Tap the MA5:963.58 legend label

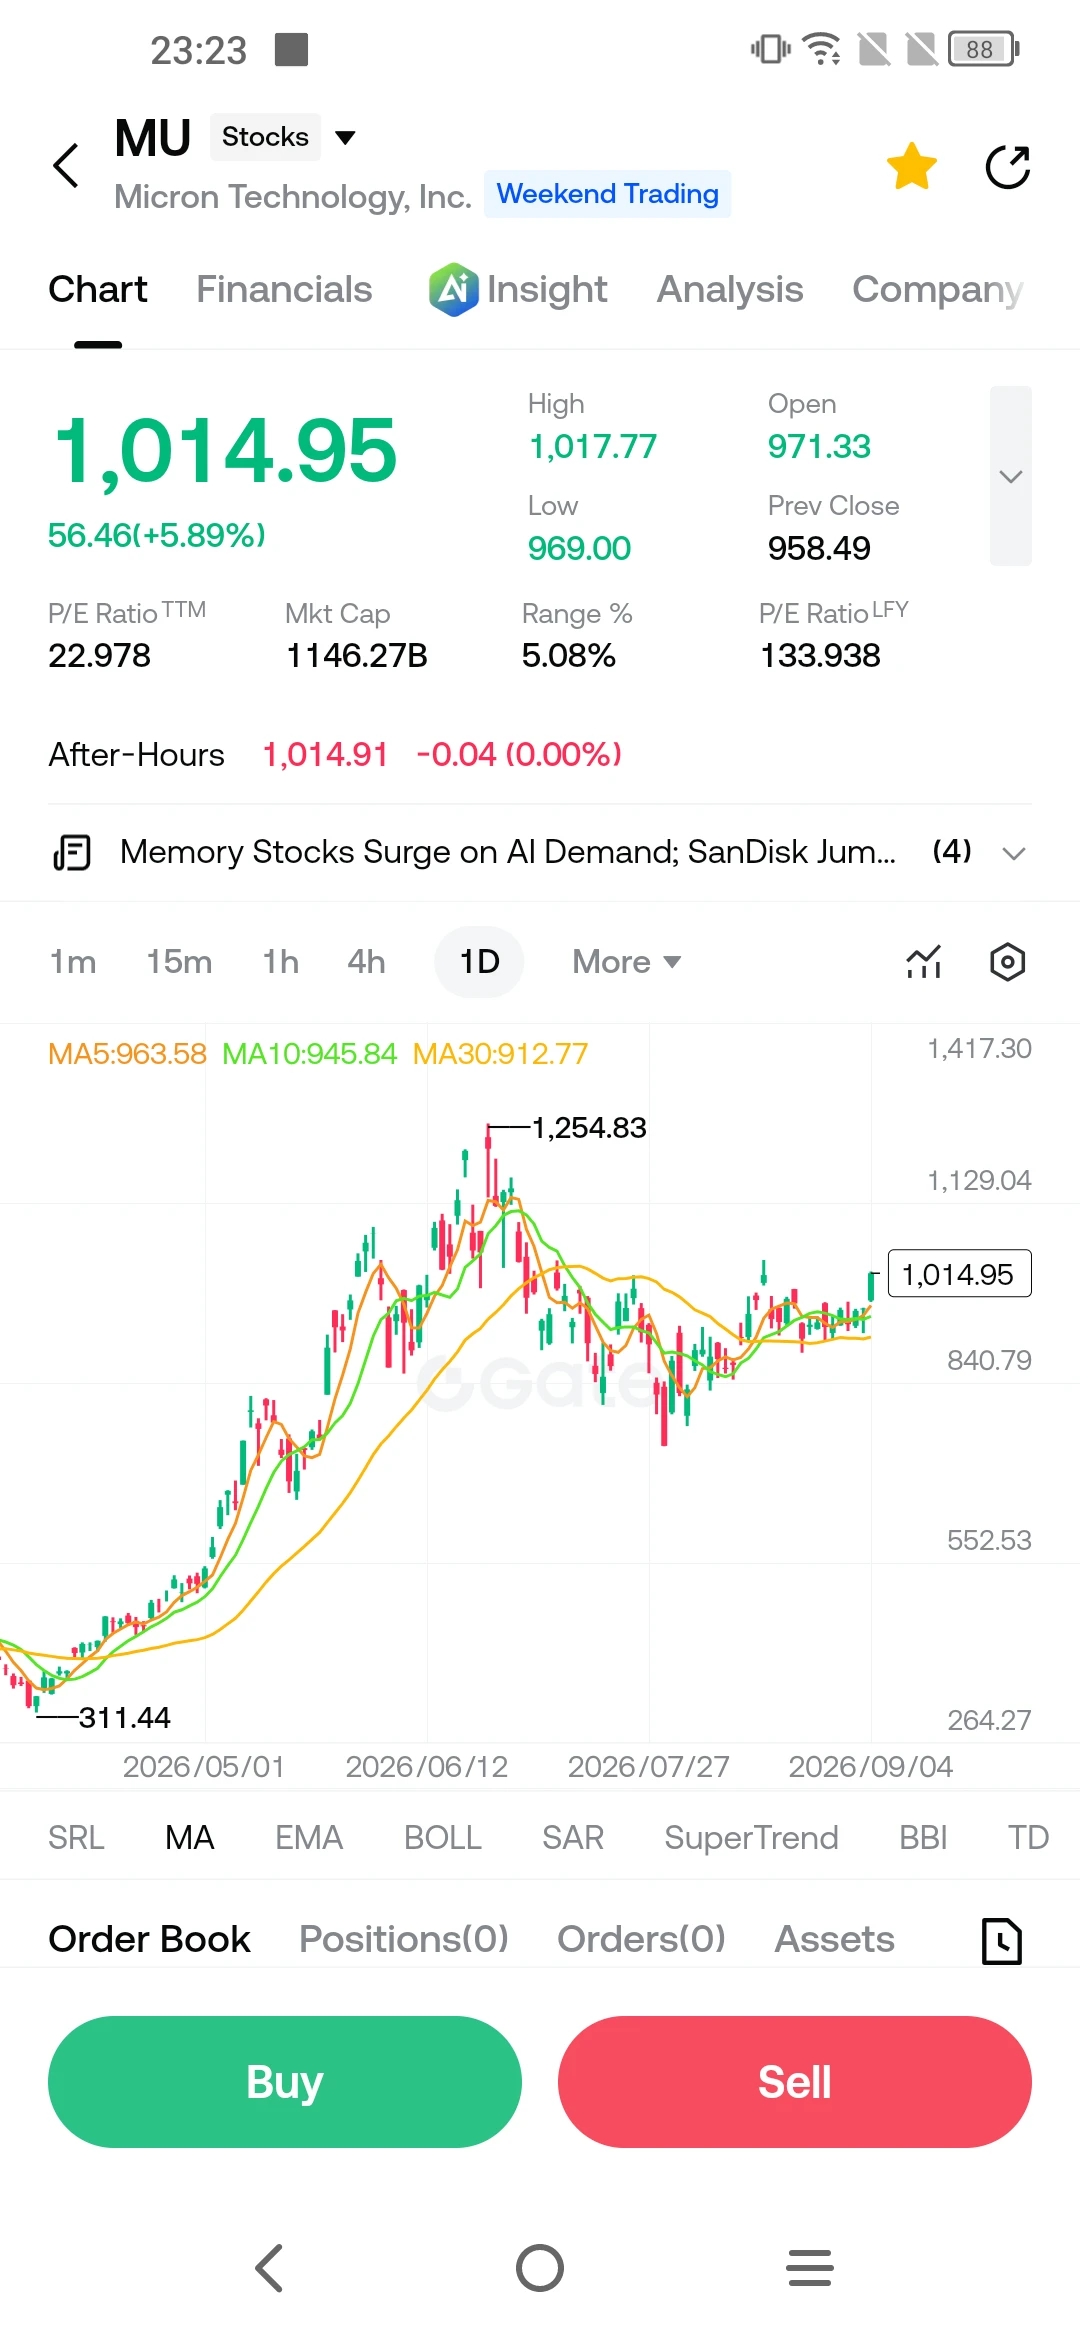[x=127, y=1054]
